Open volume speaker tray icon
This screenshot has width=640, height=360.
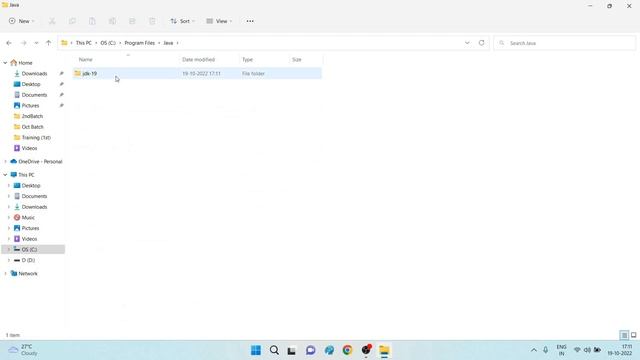[x=587, y=350]
